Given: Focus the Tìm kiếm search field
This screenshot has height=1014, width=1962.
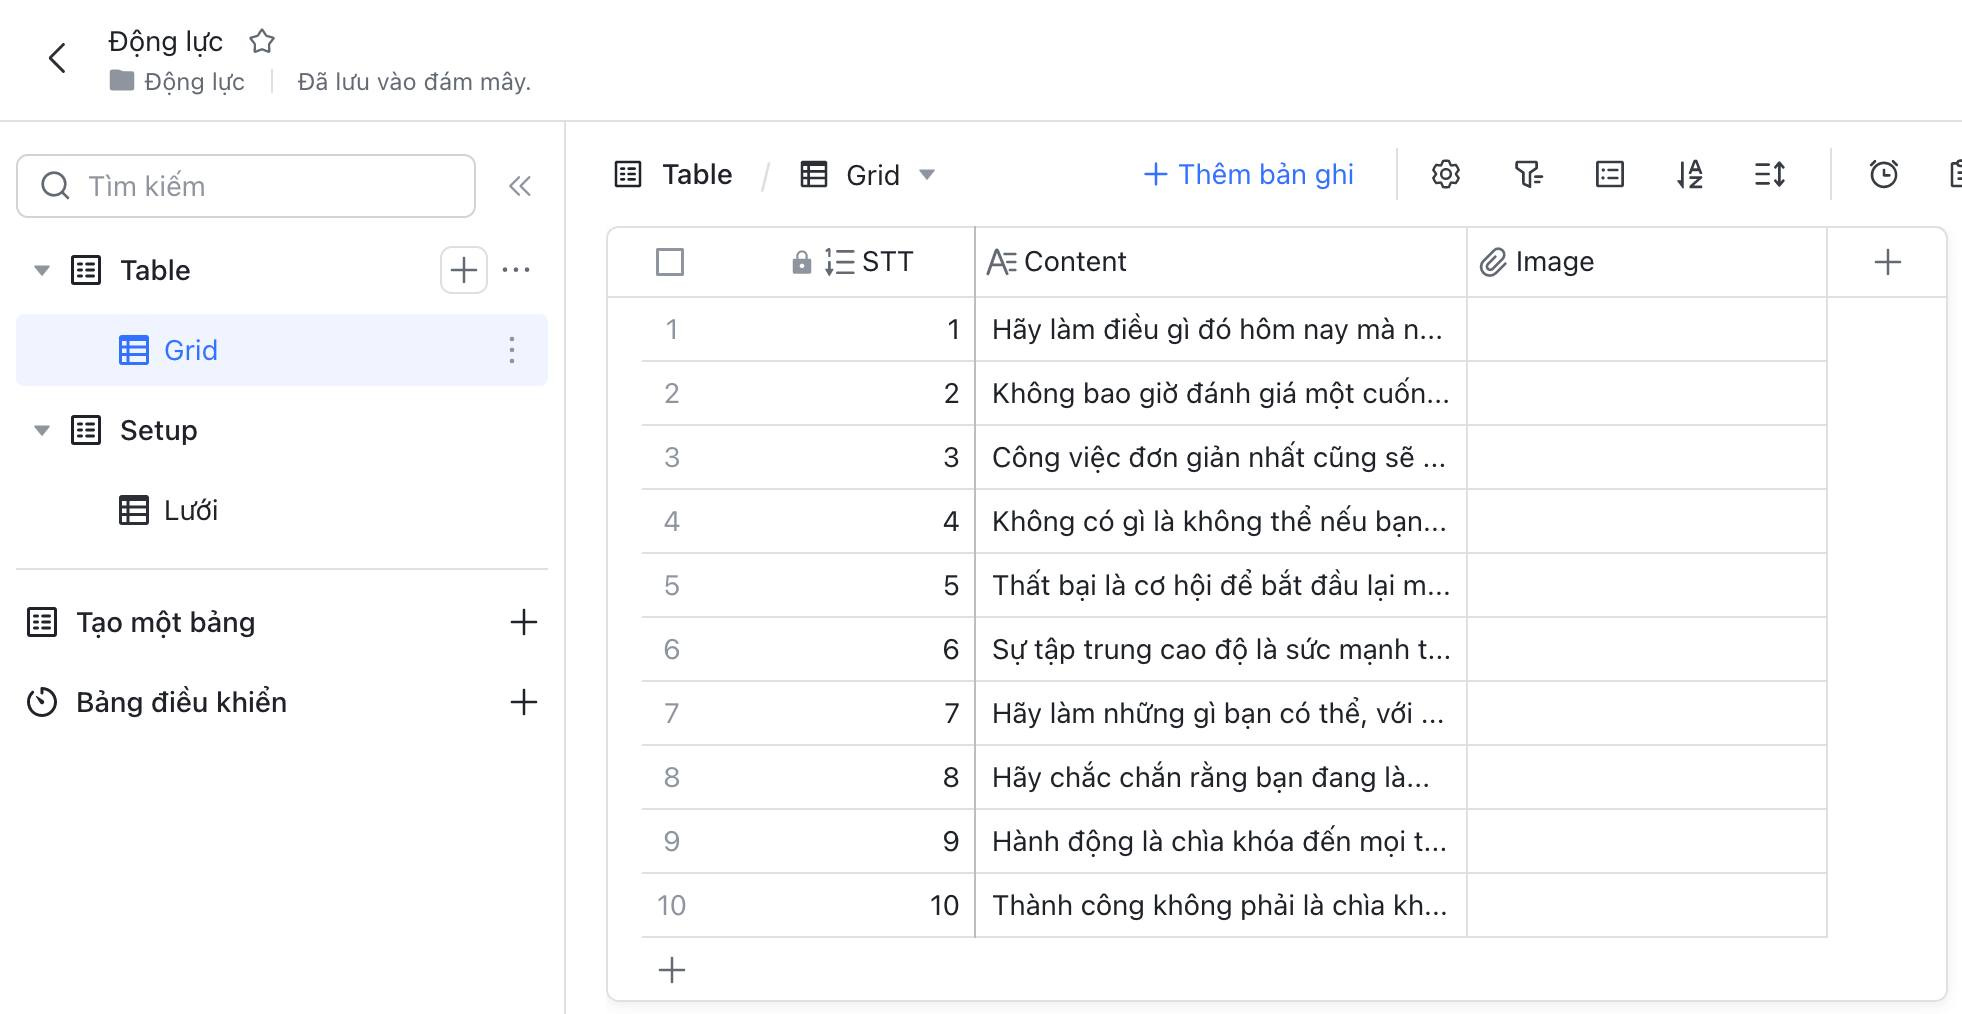Looking at the screenshot, I should [x=246, y=186].
